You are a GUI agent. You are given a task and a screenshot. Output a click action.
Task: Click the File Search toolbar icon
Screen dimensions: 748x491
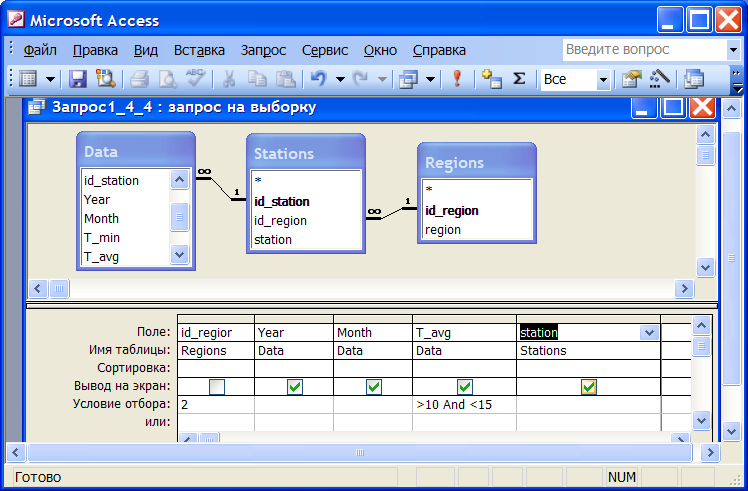pos(106,79)
